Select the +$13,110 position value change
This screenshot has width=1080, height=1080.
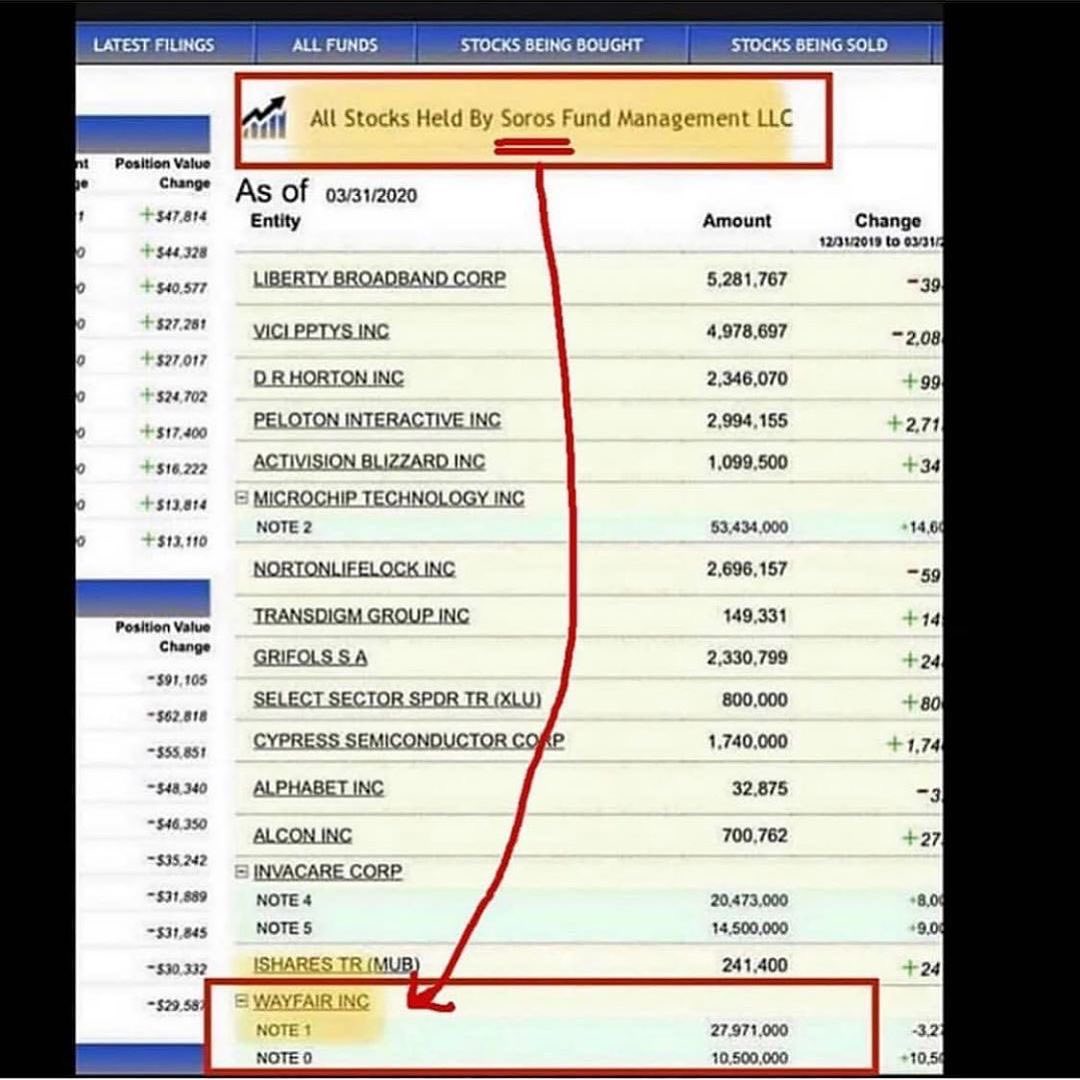[x=174, y=541]
